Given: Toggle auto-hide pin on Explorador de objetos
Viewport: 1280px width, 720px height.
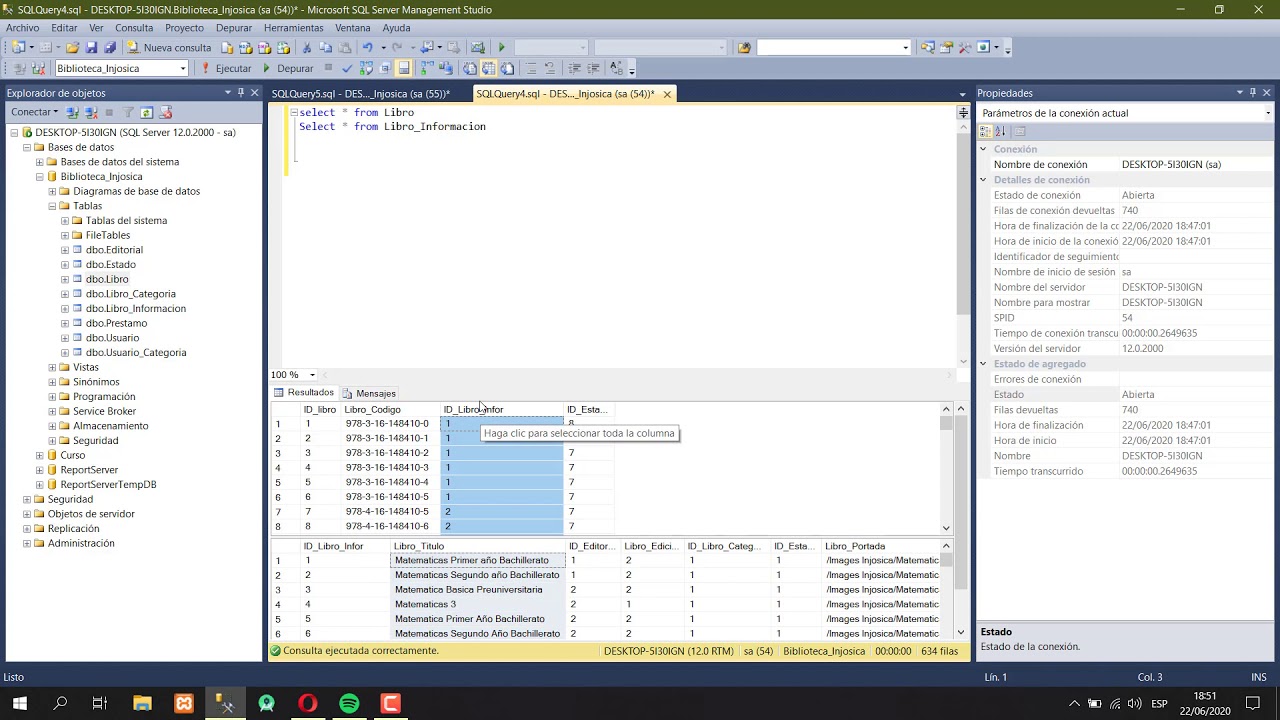Looking at the screenshot, I should [240, 93].
